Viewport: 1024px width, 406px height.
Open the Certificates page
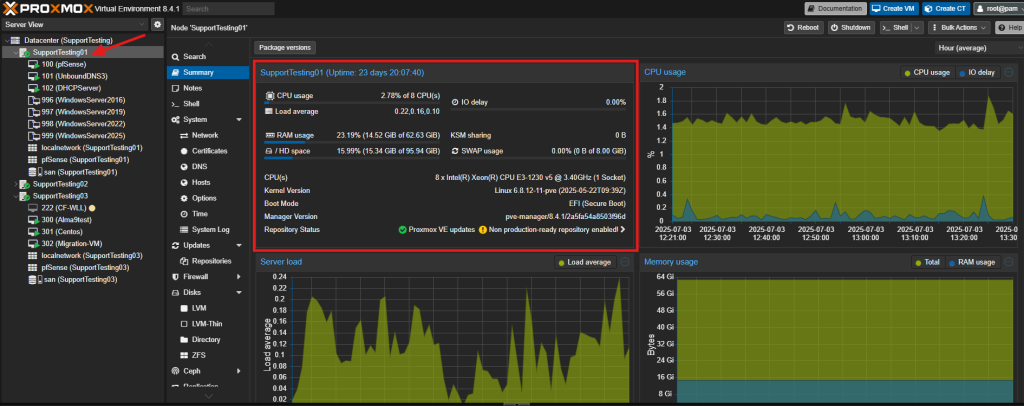point(209,151)
